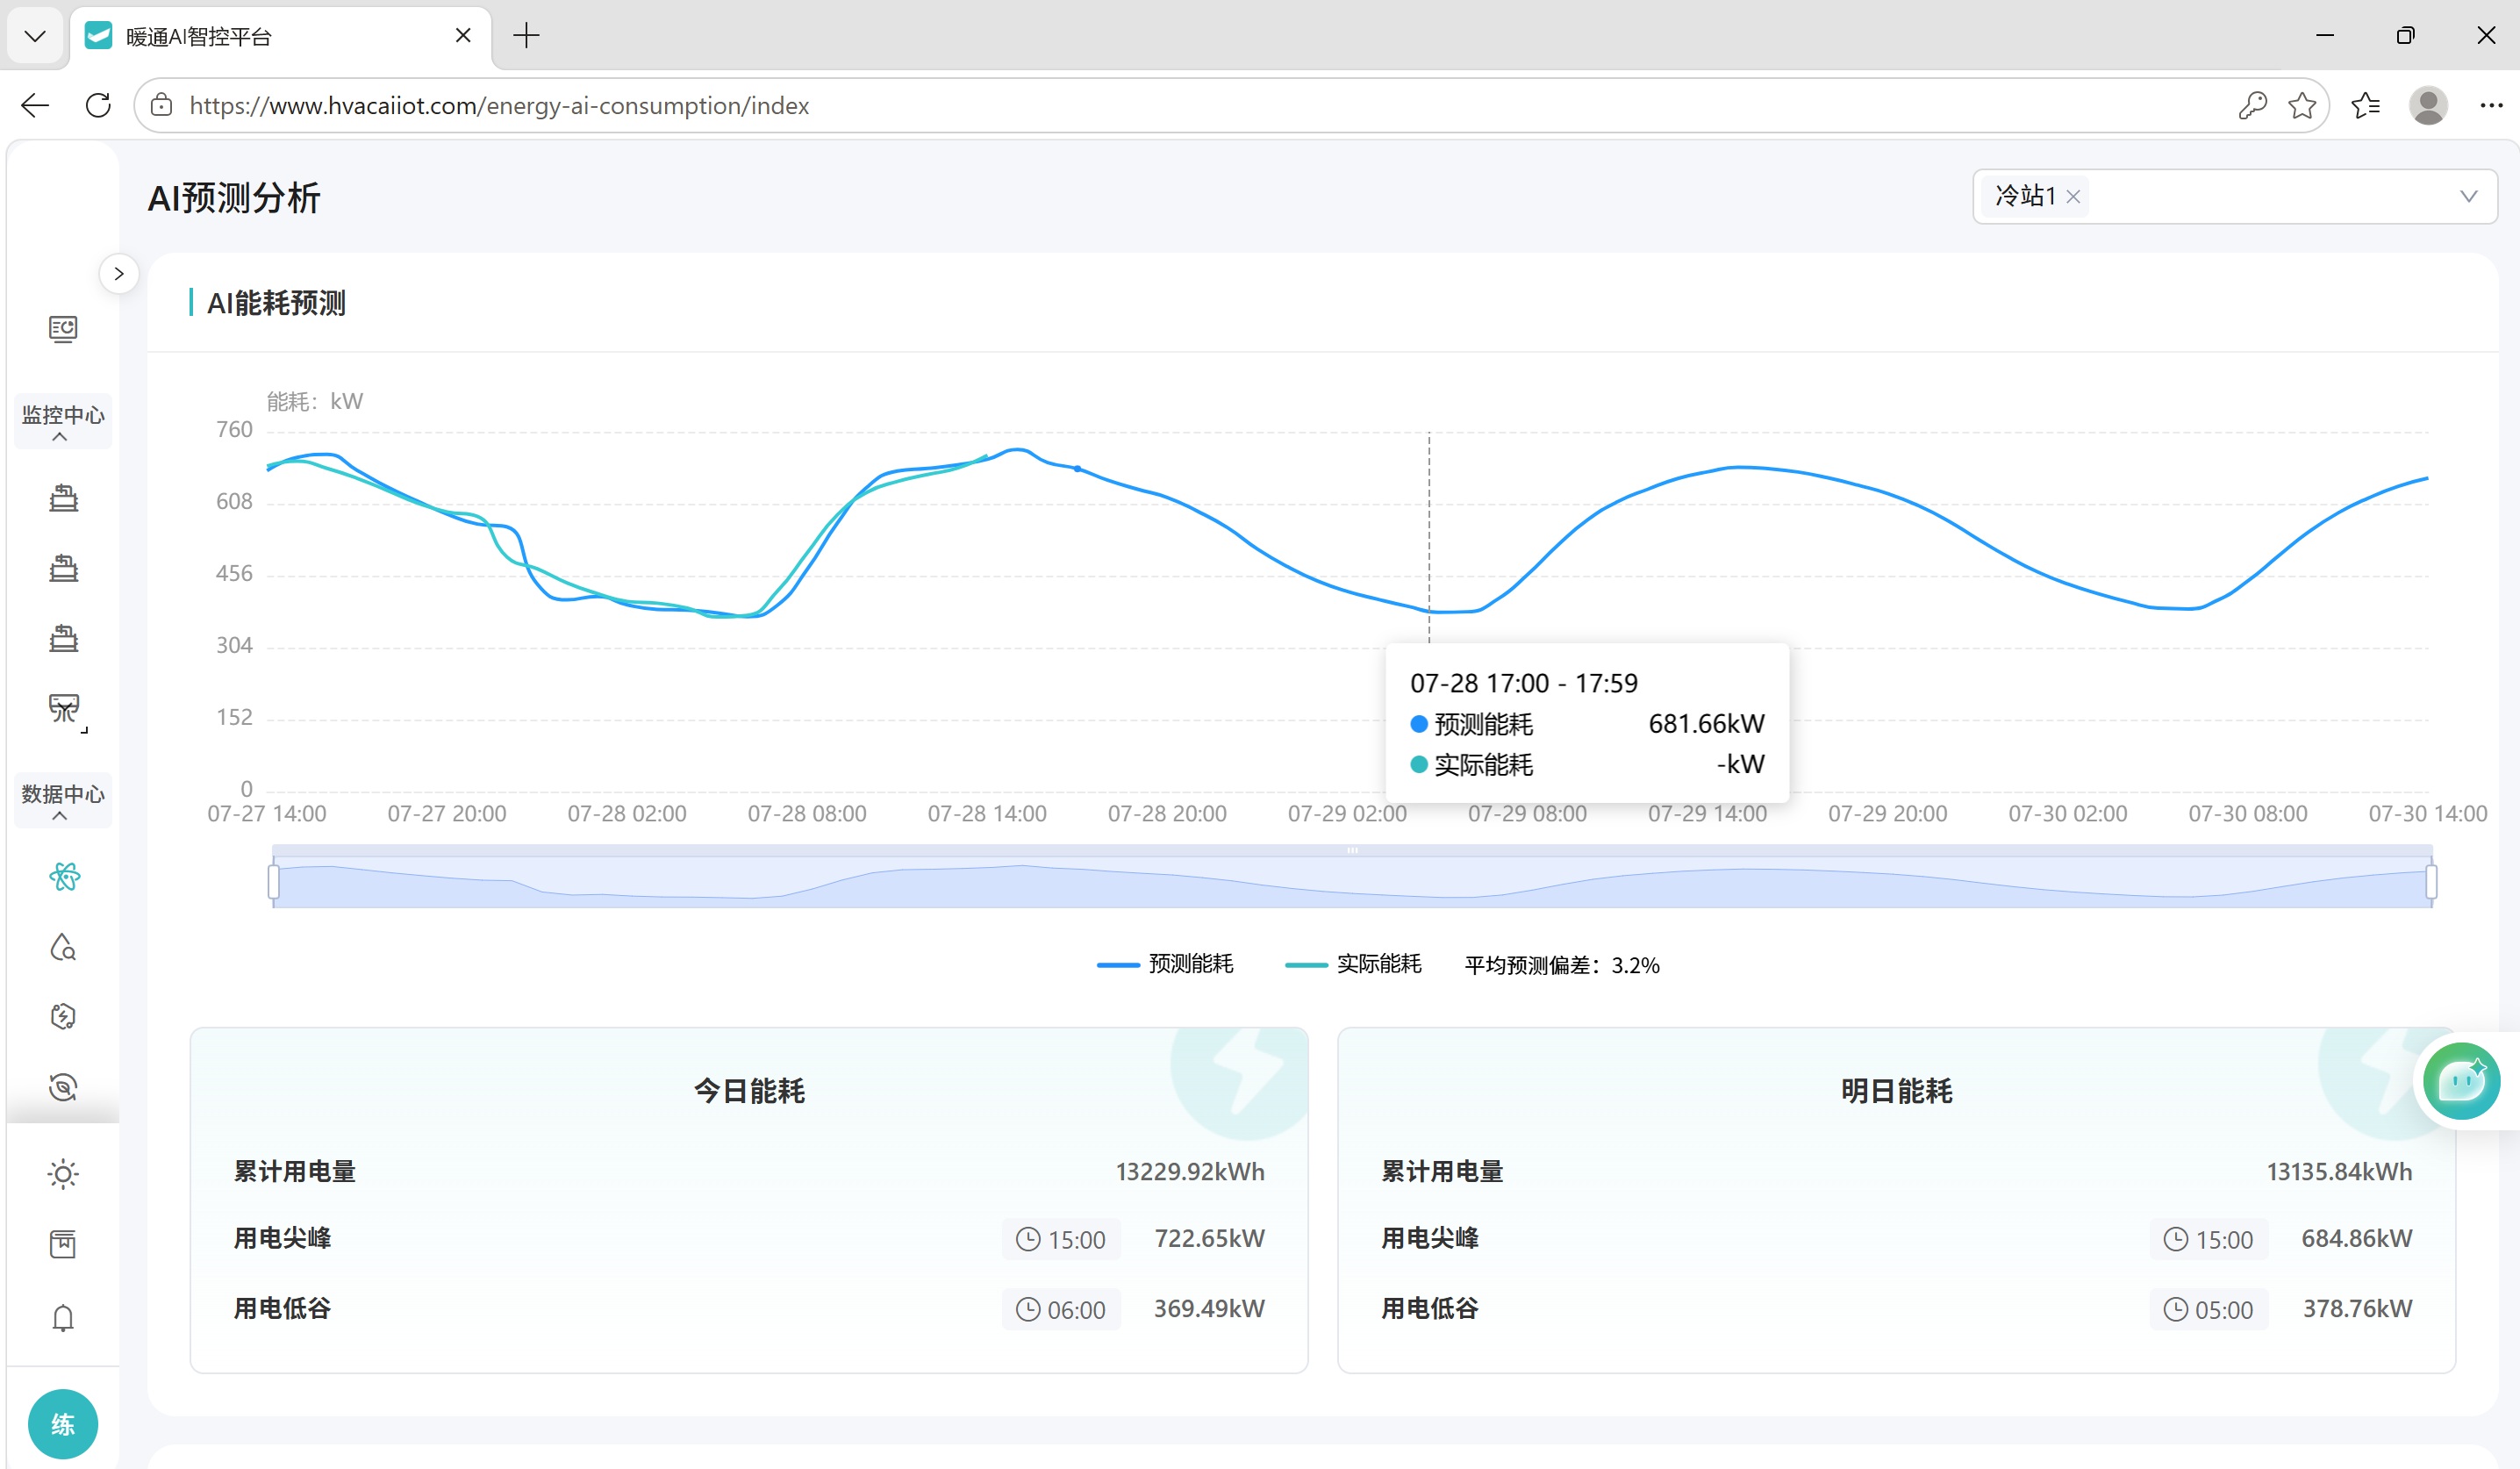Image resolution: width=2520 pixels, height=1469 pixels.
Task: Click the AI预测分析 page title
Action: [234, 198]
